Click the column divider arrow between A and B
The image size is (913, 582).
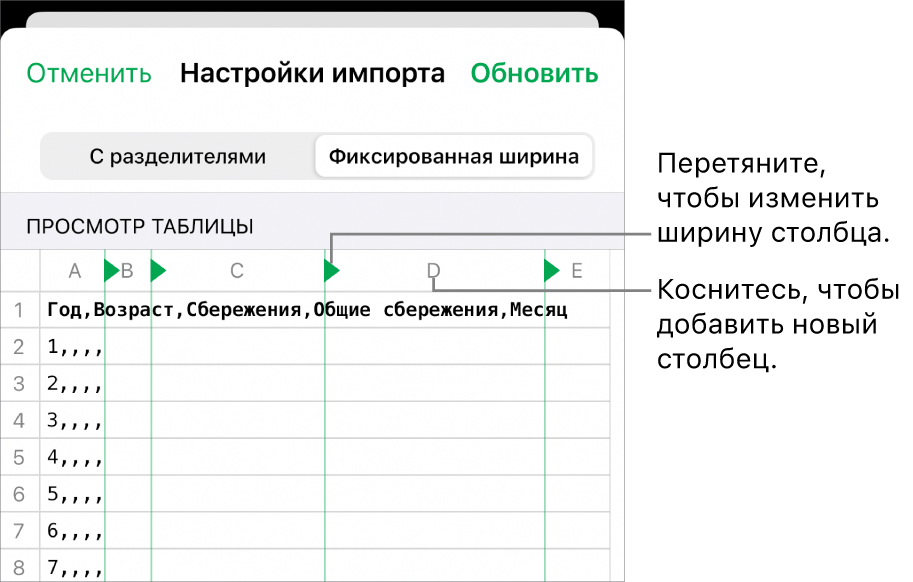click(111, 271)
